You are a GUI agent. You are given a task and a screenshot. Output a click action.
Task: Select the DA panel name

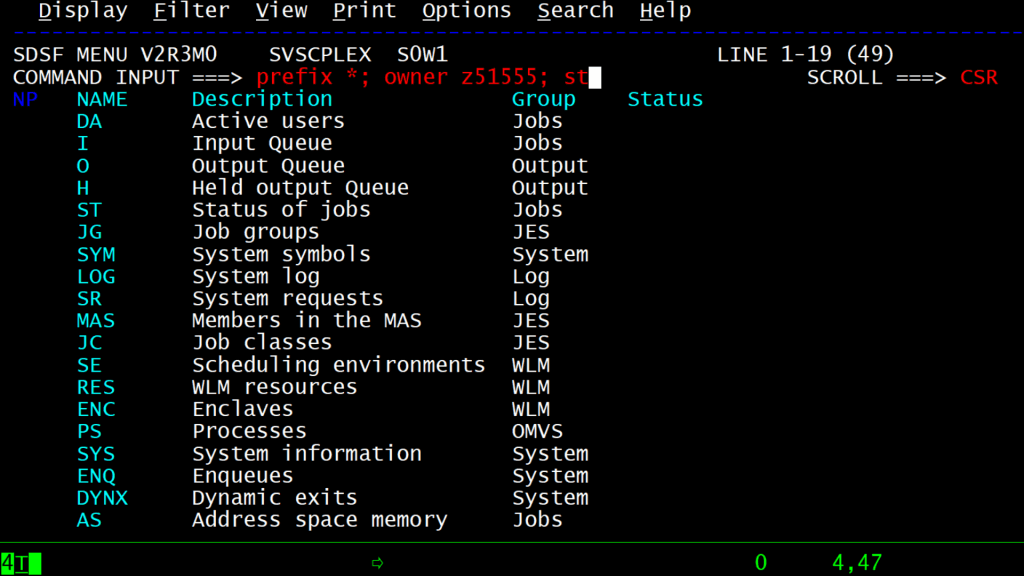(x=89, y=121)
